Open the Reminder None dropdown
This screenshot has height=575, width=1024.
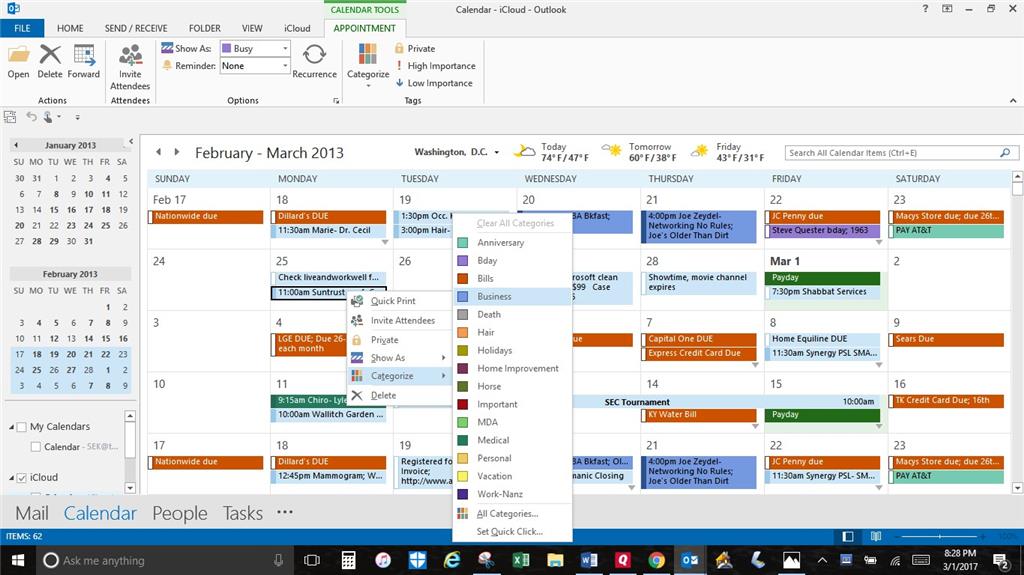coord(285,66)
